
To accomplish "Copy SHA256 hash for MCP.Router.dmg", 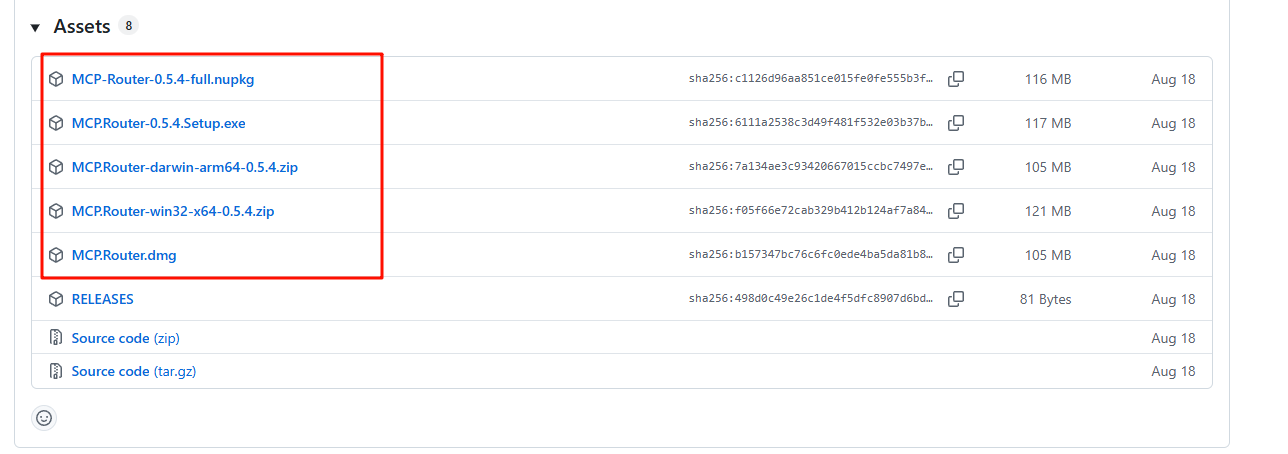I will 956,255.
